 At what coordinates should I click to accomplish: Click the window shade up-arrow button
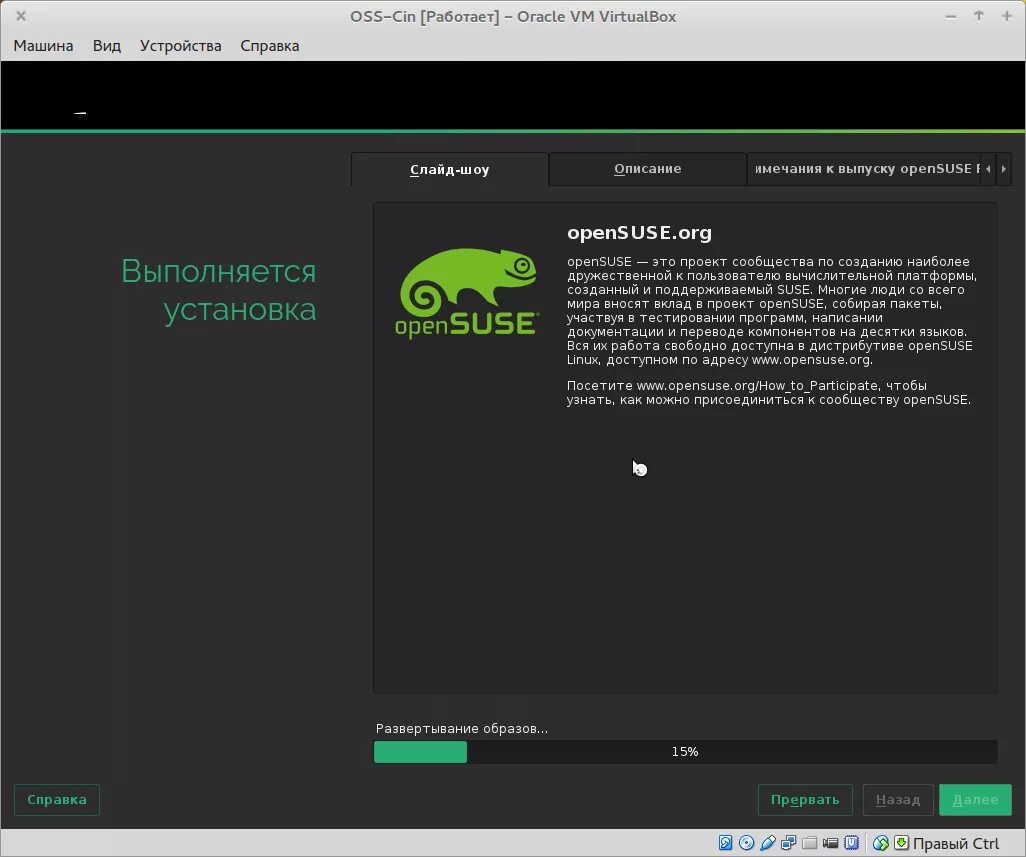tap(979, 16)
